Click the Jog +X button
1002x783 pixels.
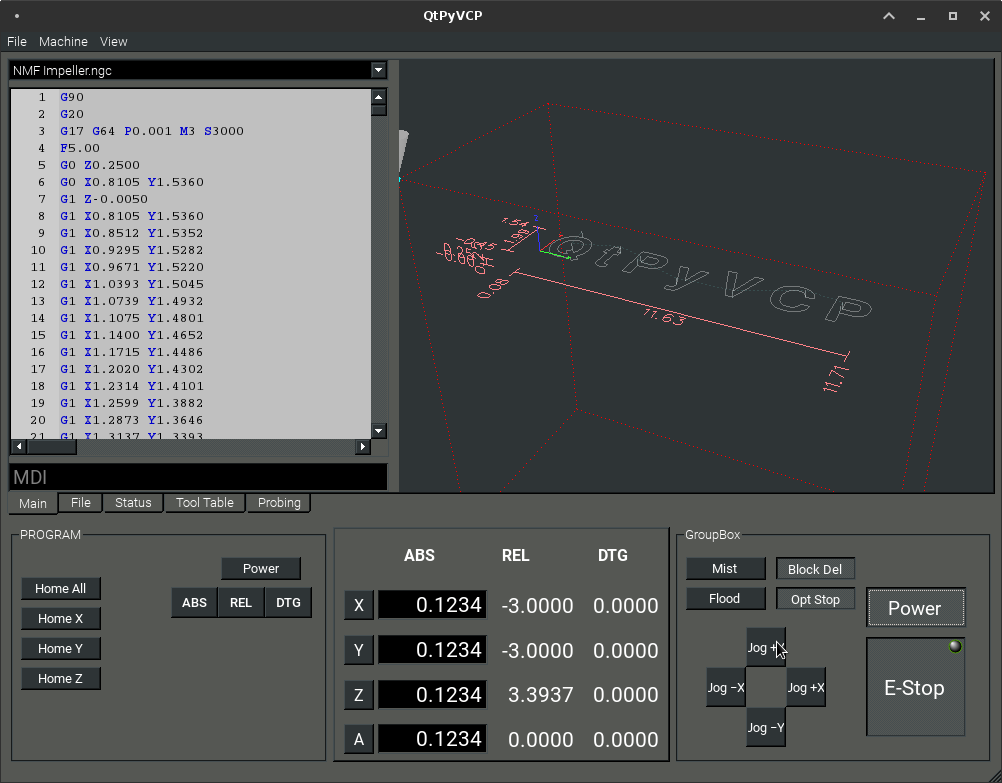[x=806, y=688]
